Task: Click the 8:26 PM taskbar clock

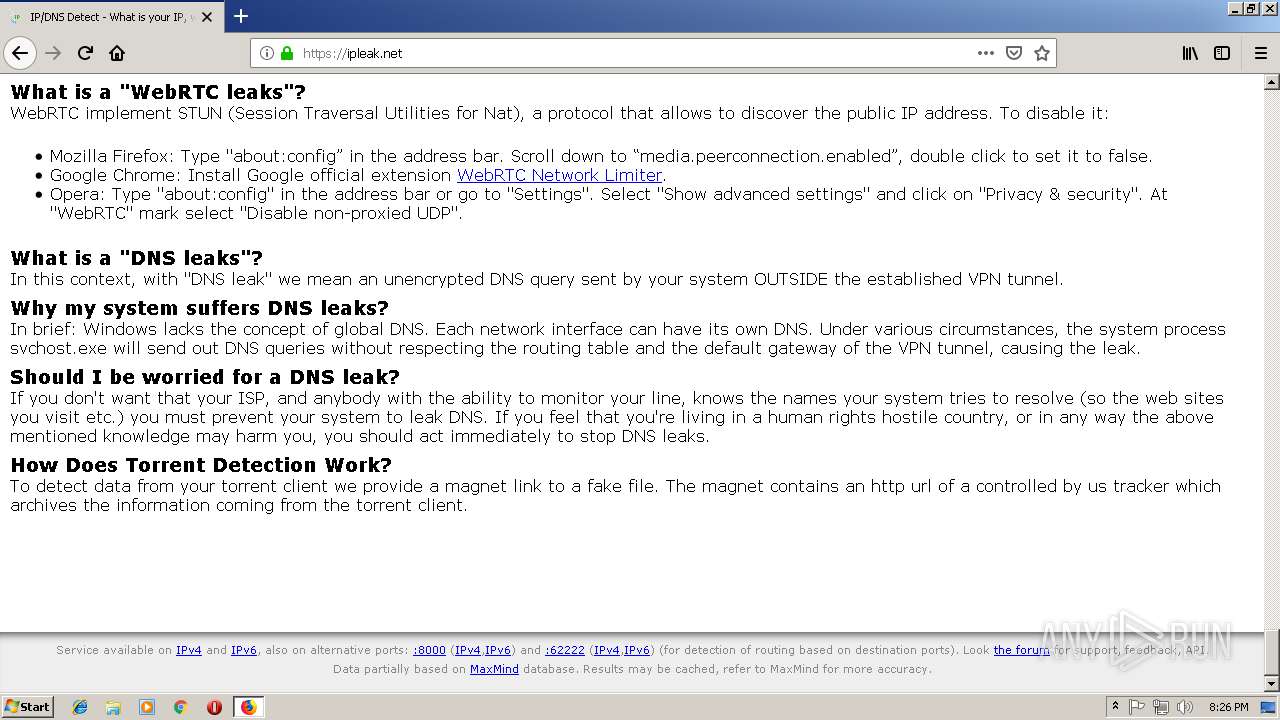Action: [x=1228, y=707]
